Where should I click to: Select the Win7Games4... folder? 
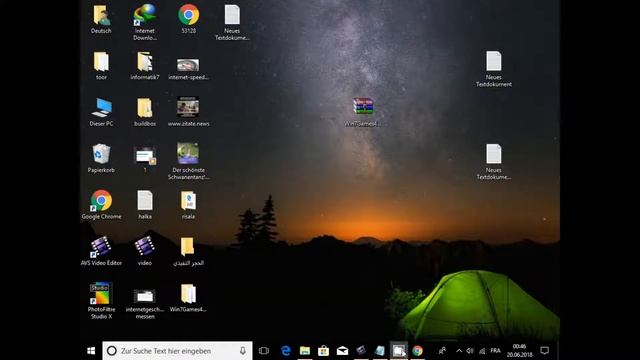[188, 293]
